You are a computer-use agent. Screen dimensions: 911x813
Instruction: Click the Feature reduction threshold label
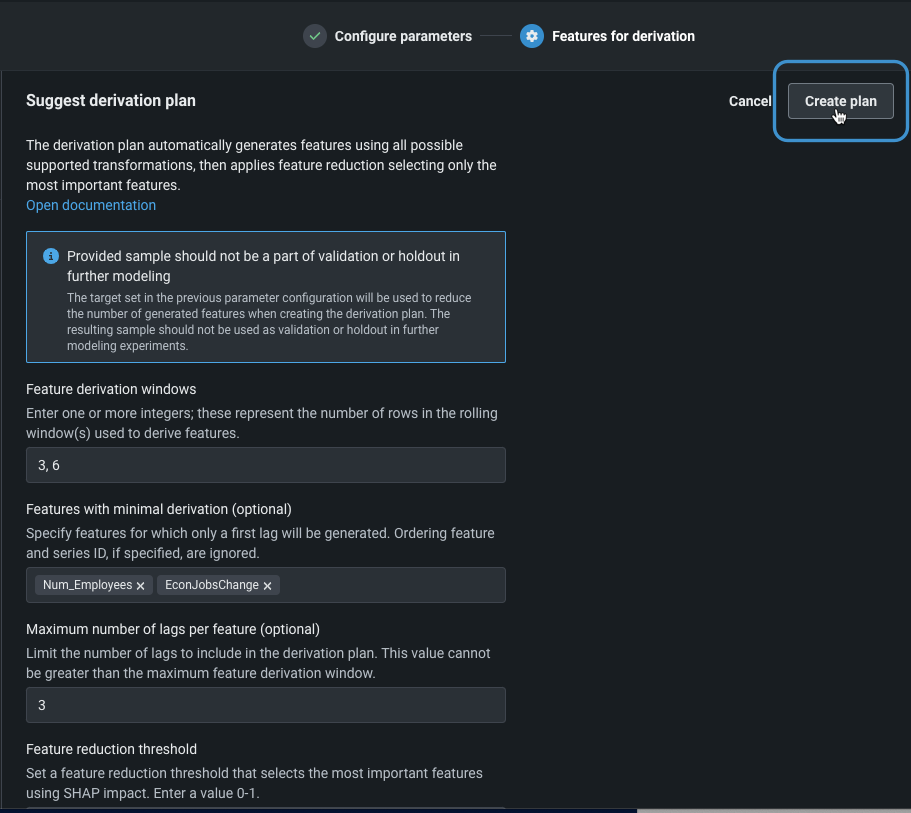(x=111, y=749)
